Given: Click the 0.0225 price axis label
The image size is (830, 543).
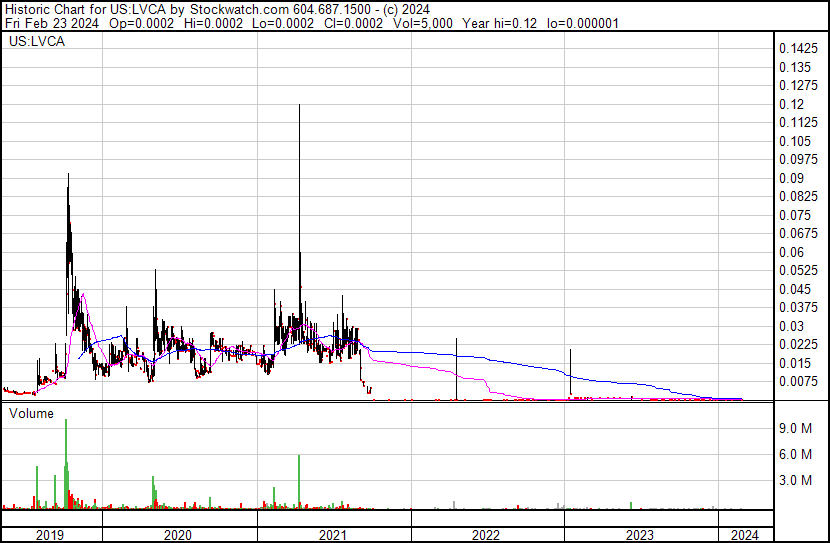Looking at the screenshot, I should pos(798,345).
